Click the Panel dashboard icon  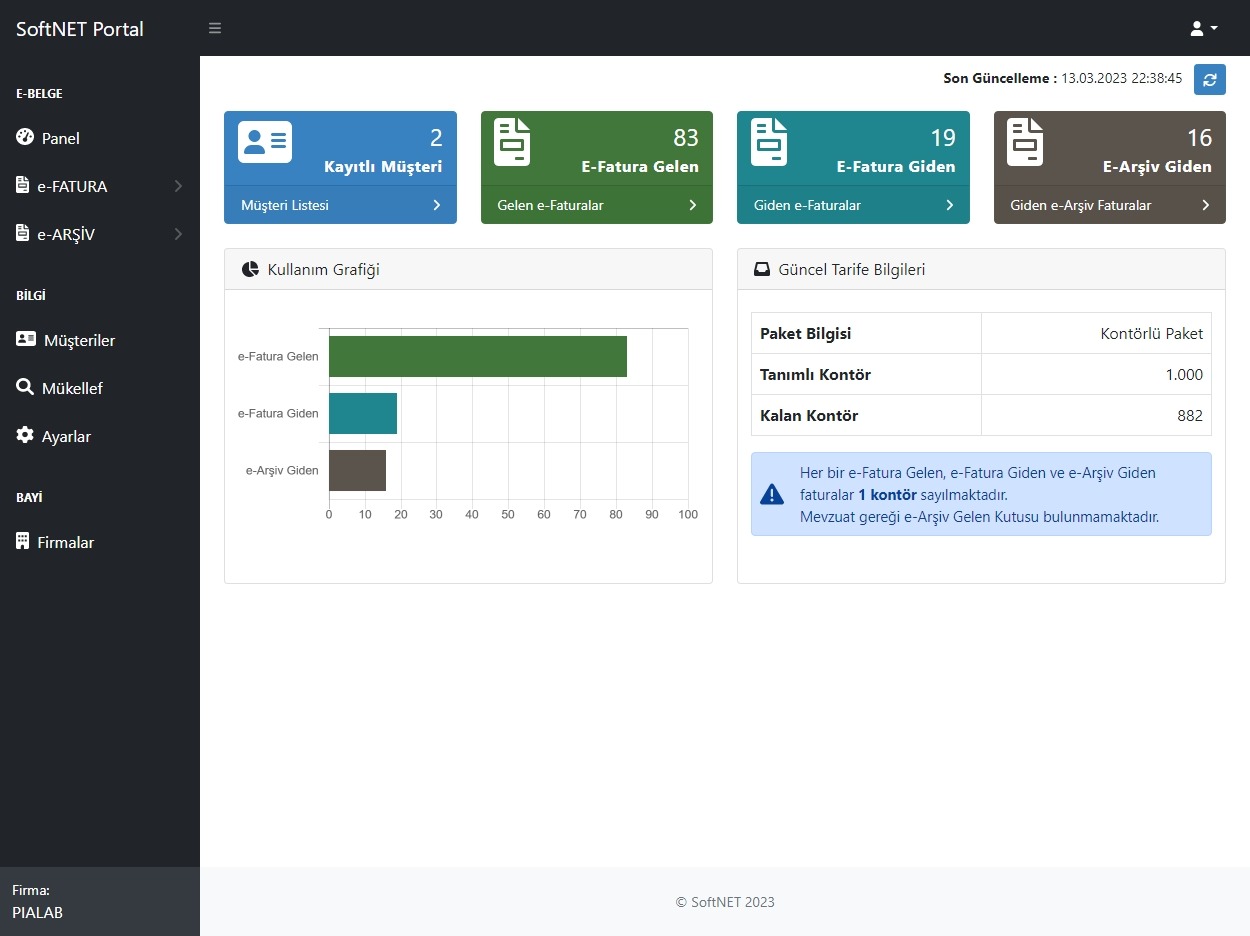pyautogui.click(x=25, y=137)
